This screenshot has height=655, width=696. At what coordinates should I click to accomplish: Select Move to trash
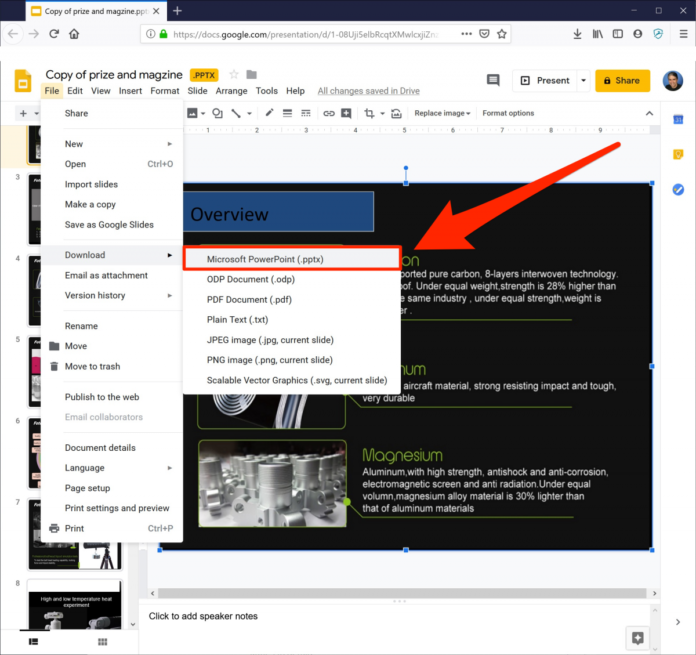112,366
